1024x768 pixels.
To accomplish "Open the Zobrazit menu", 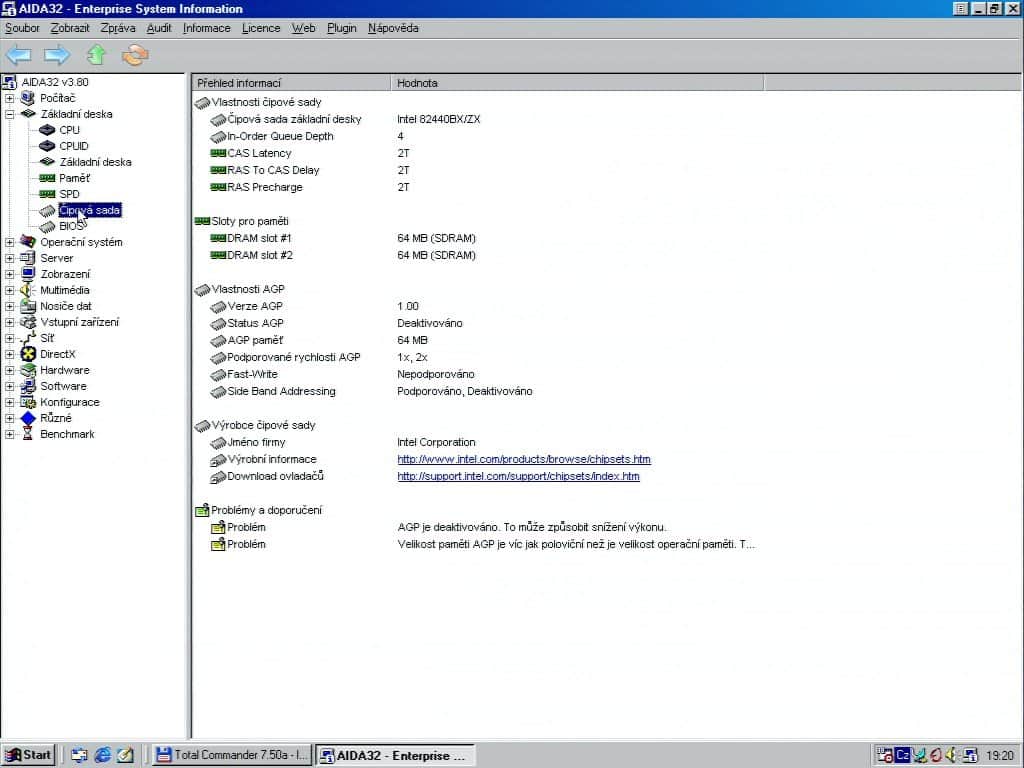I will pos(70,28).
